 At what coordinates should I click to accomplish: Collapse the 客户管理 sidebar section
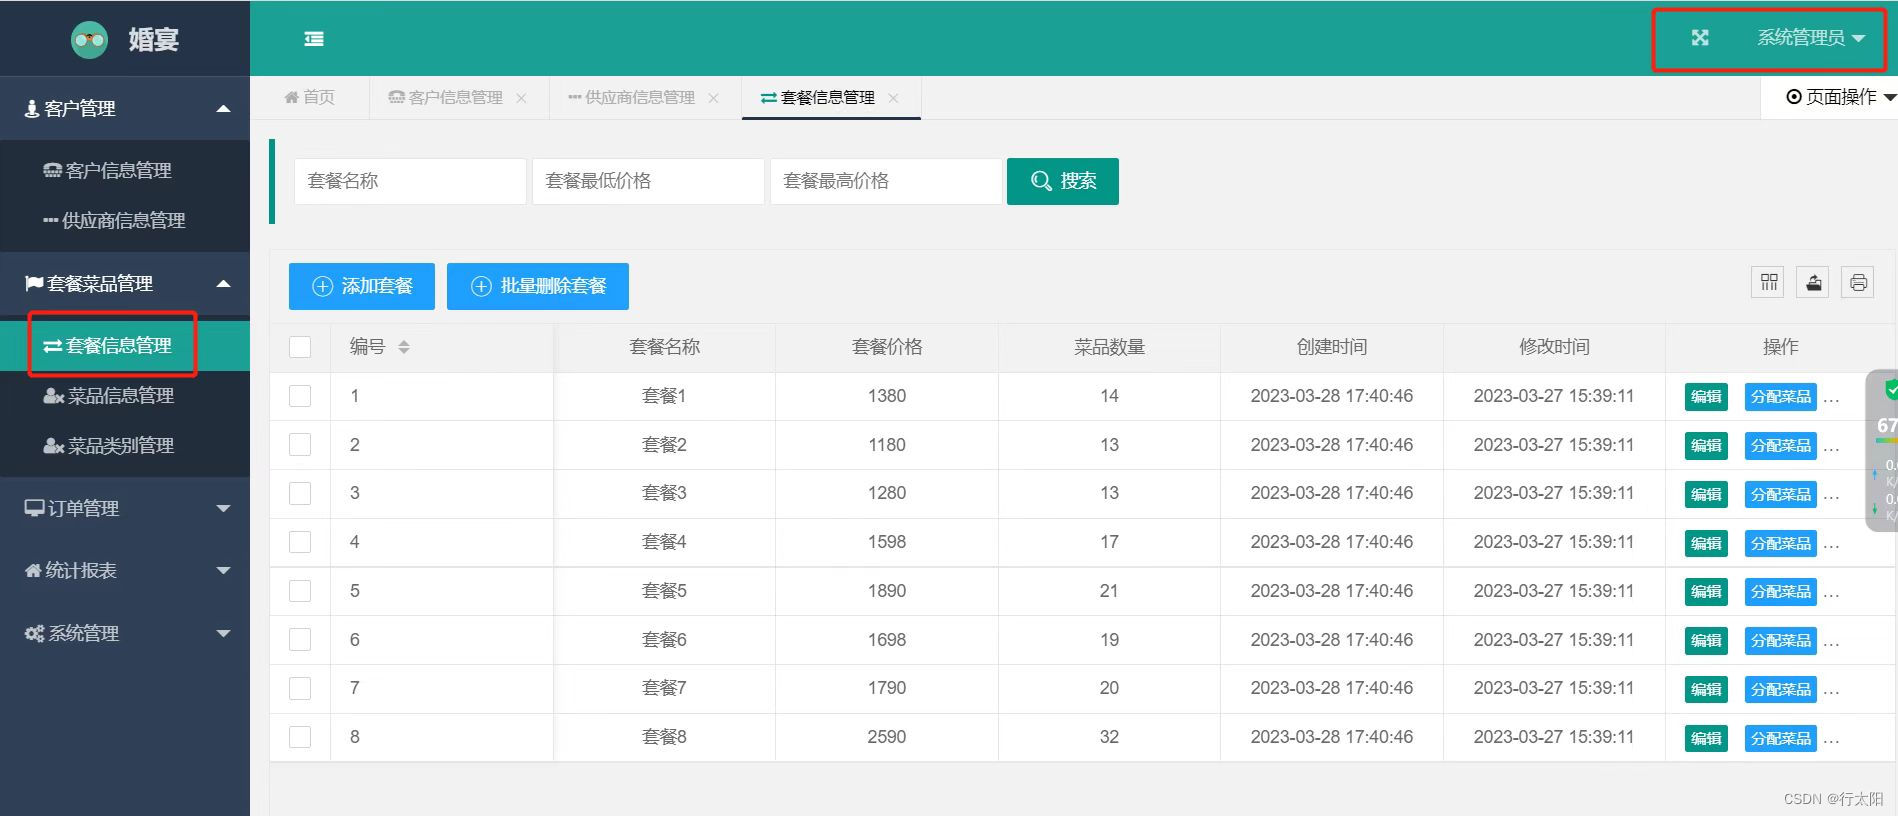click(x=125, y=108)
